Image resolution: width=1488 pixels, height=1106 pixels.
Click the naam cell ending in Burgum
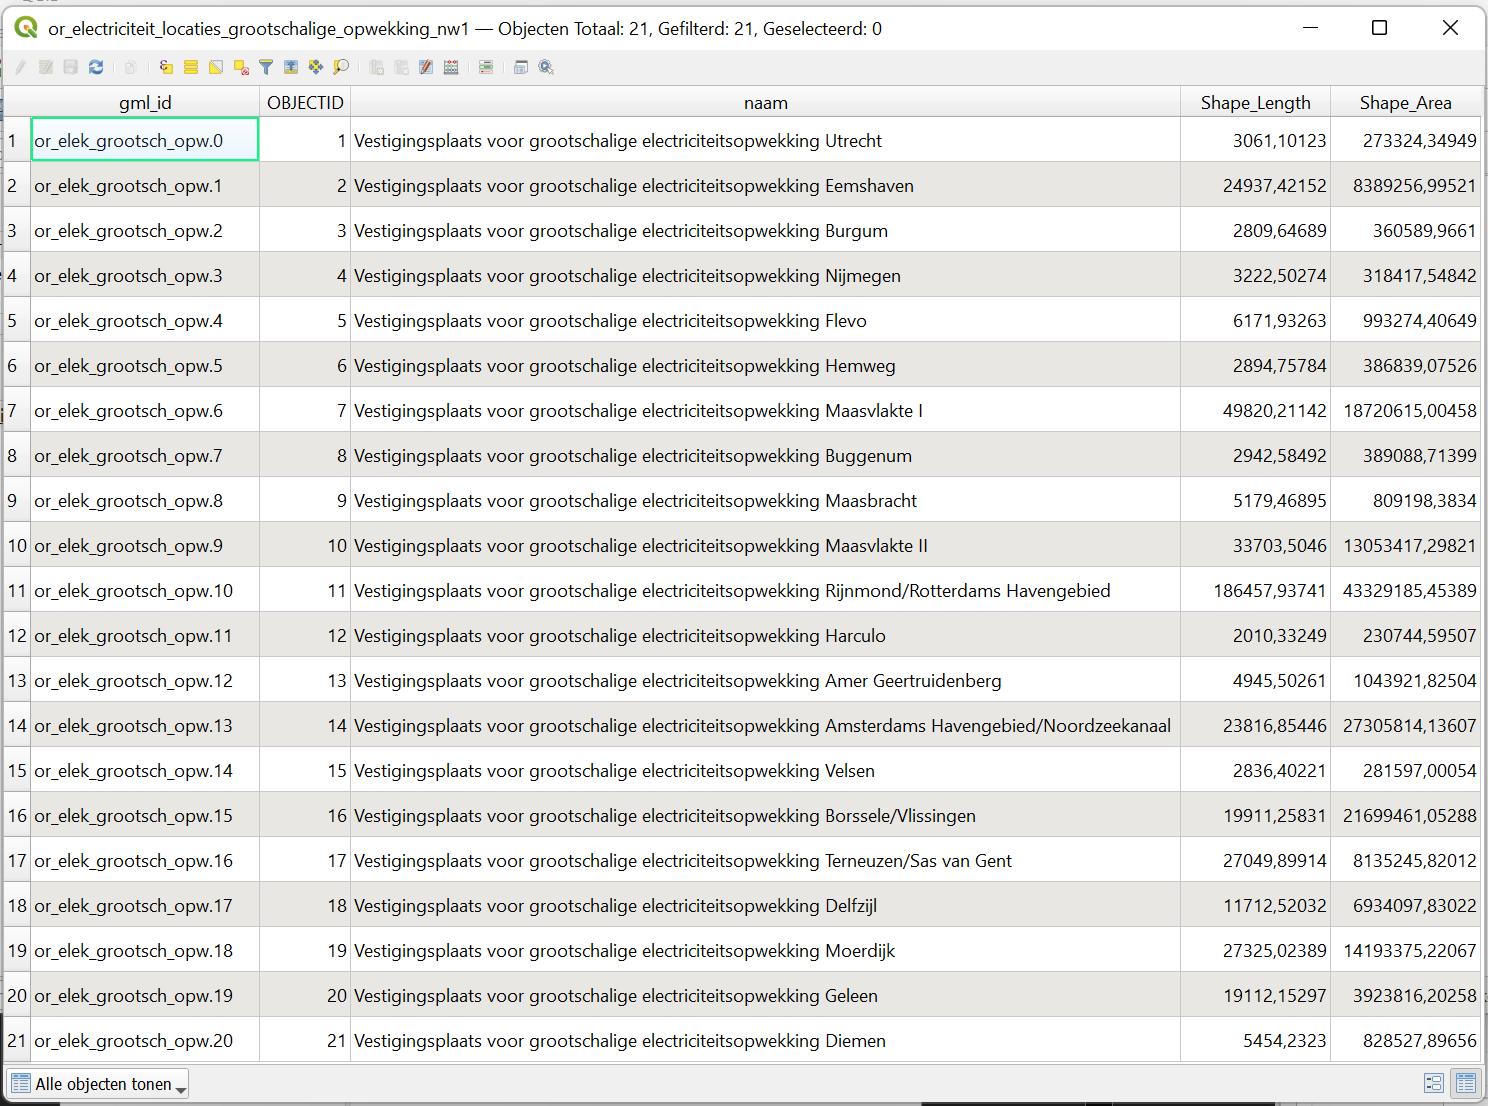(765, 230)
